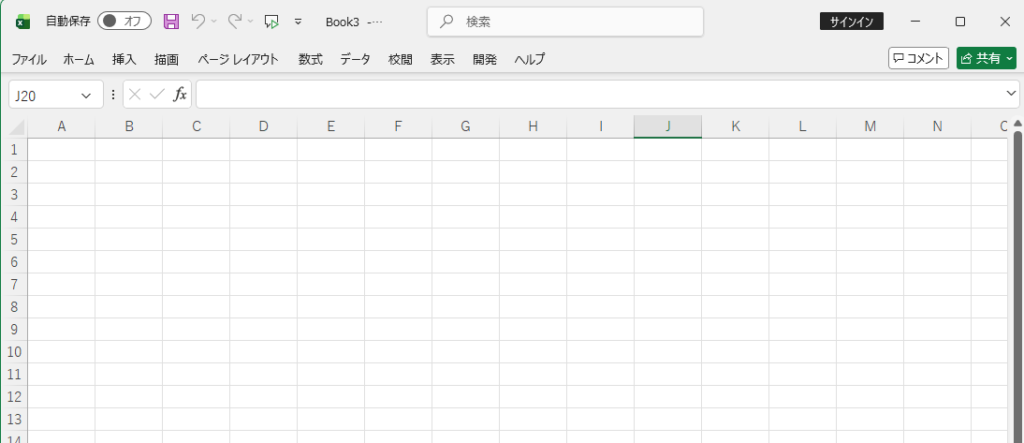Click the コメント comments button
This screenshot has height=443, width=1024.
(x=918, y=59)
